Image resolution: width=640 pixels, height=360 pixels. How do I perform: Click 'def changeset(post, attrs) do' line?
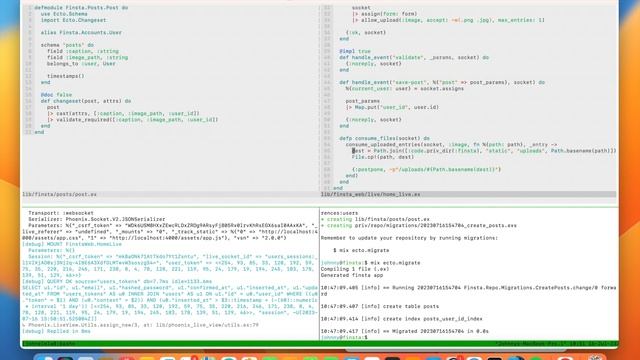tap(86, 101)
